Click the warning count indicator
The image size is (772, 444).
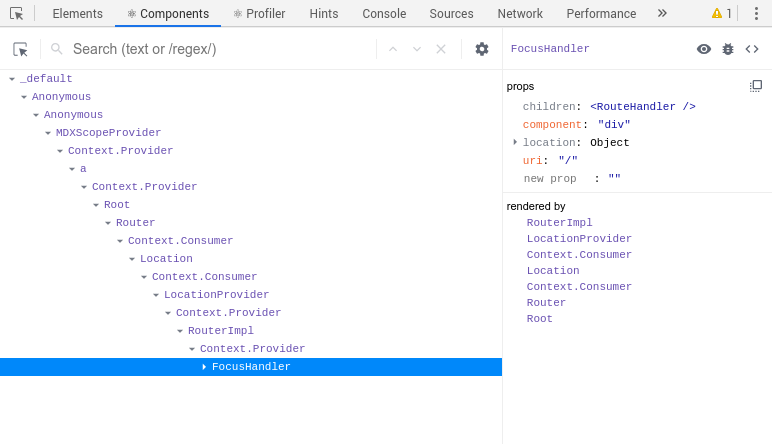(721, 13)
